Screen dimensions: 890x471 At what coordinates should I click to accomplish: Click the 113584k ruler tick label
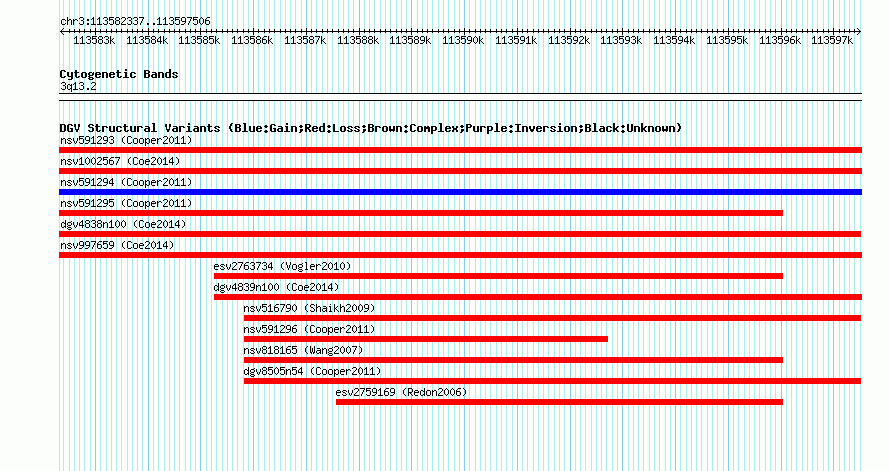tap(147, 40)
